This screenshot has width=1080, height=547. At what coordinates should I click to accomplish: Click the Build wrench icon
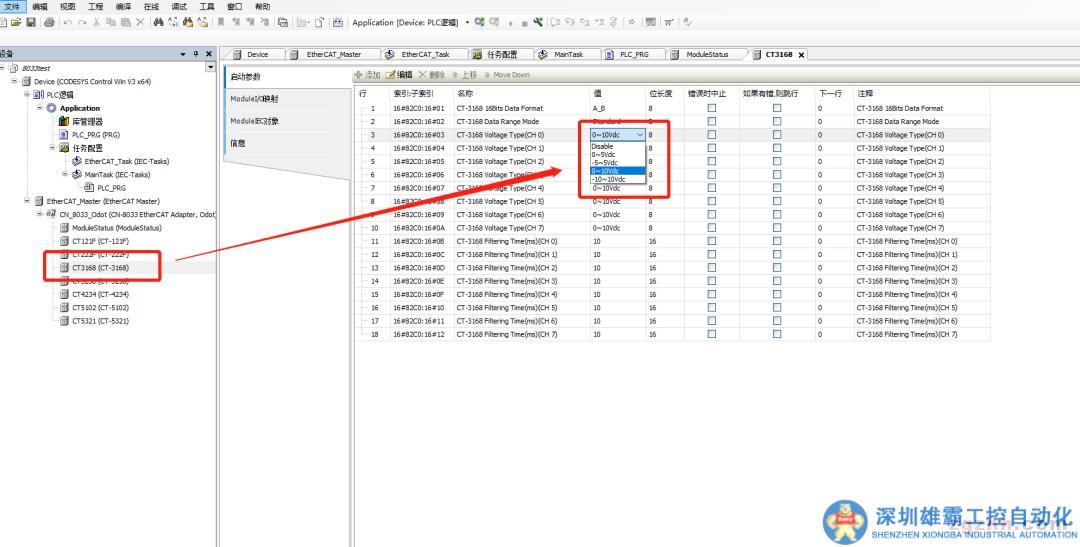538,22
